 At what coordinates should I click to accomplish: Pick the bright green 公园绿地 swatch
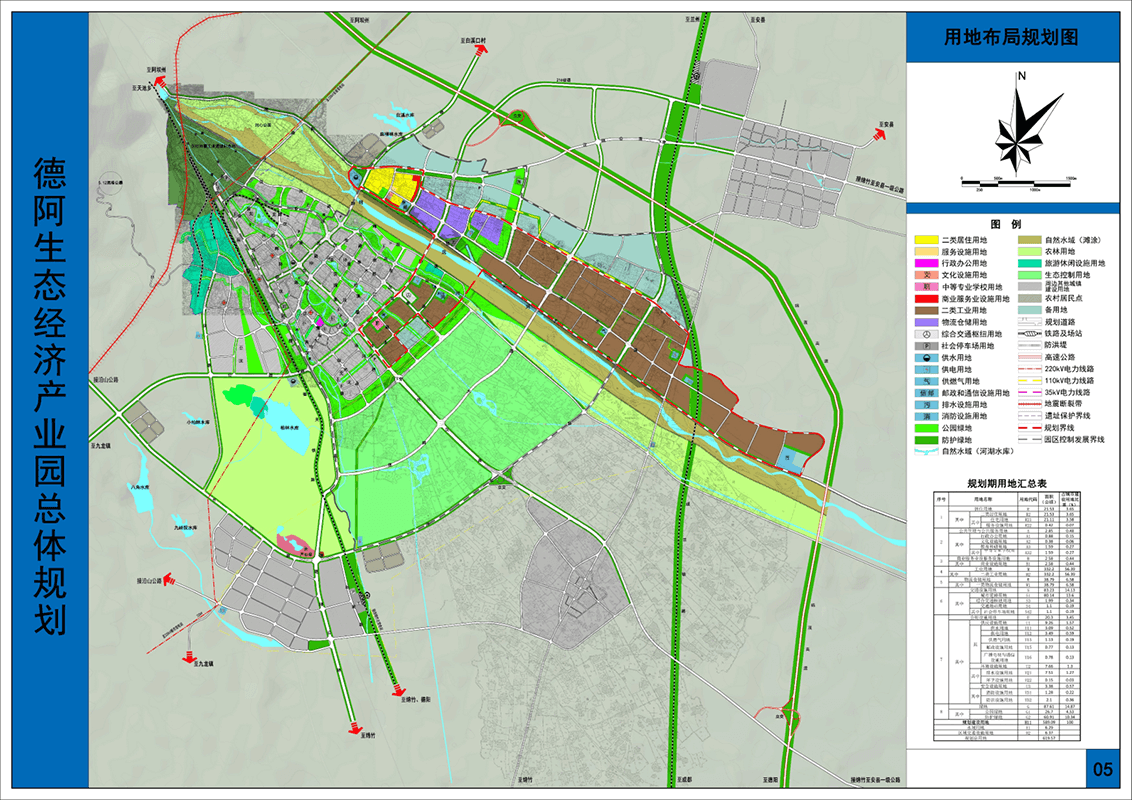tap(926, 429)
